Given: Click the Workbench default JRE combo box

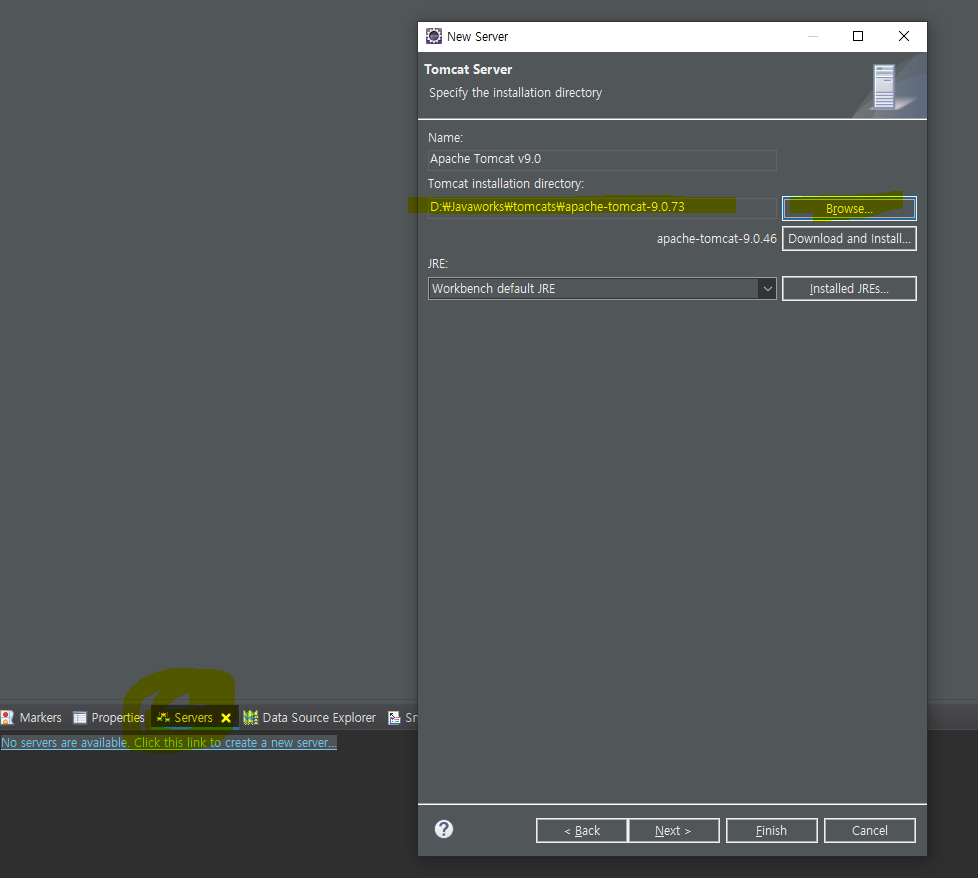Looking at the screenshot, I should pos(602,289).
